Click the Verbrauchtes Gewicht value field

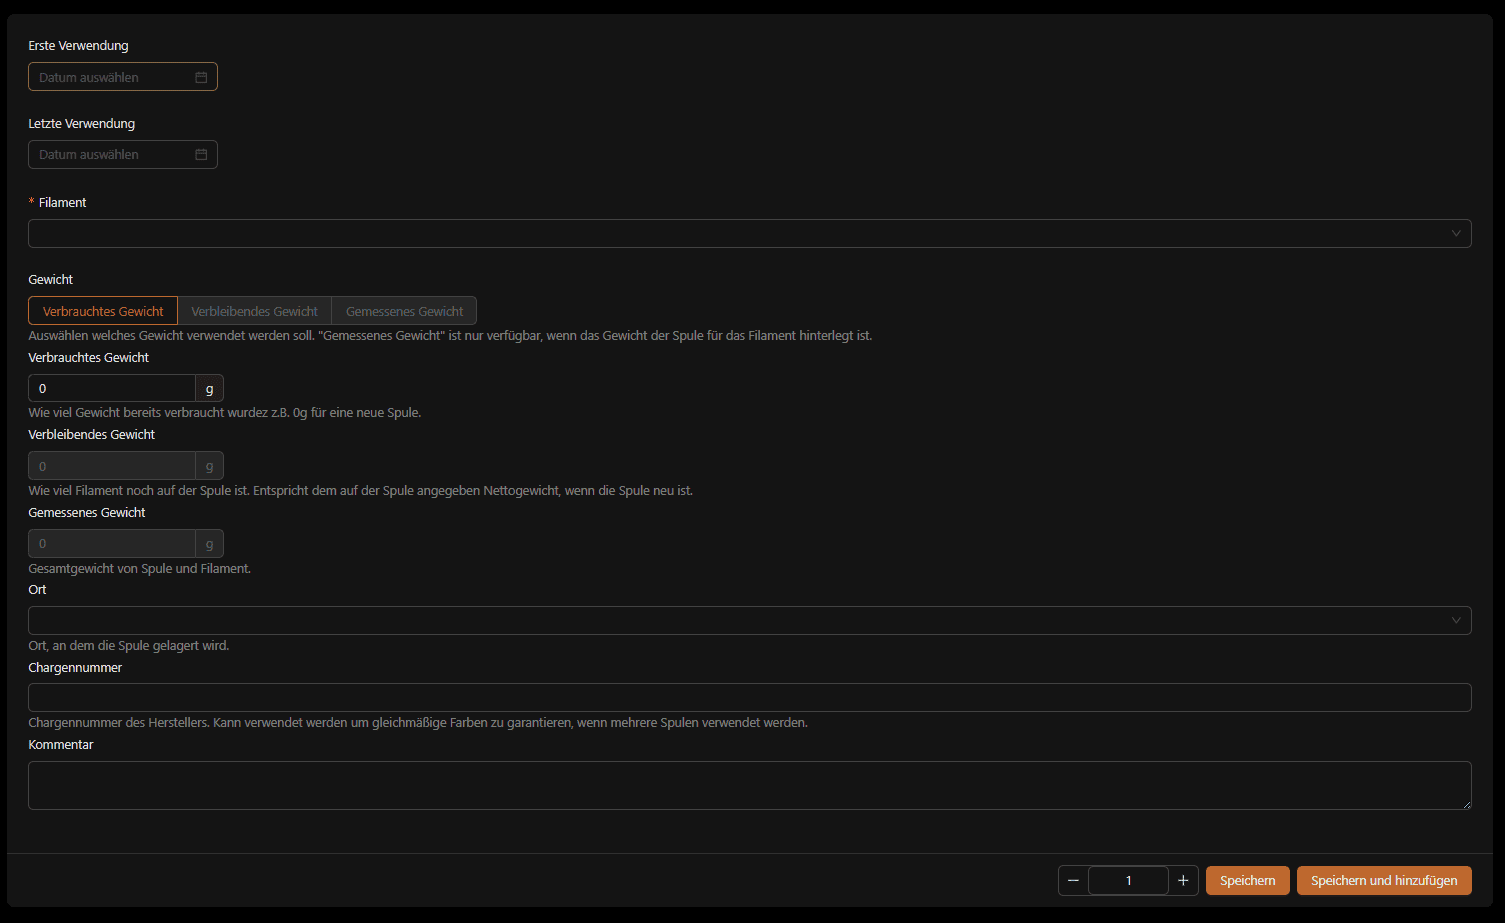pos(111,388)
